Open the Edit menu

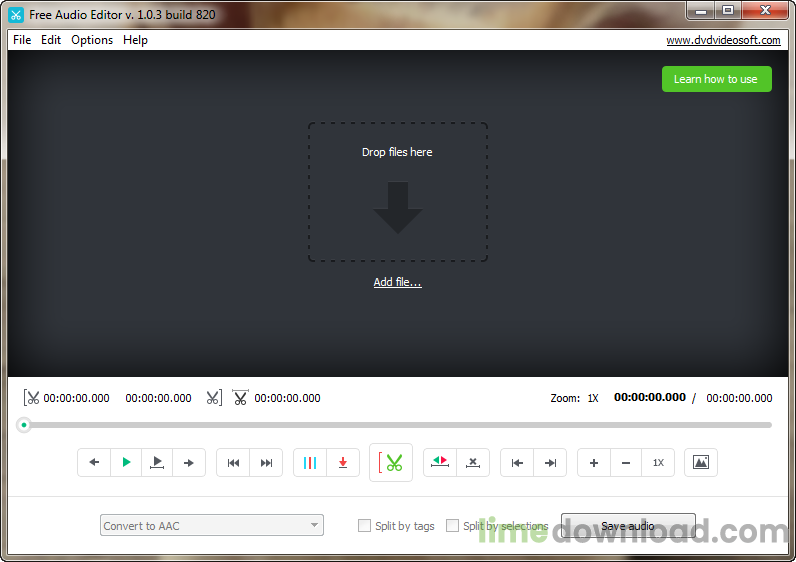(x=51, y=40)
